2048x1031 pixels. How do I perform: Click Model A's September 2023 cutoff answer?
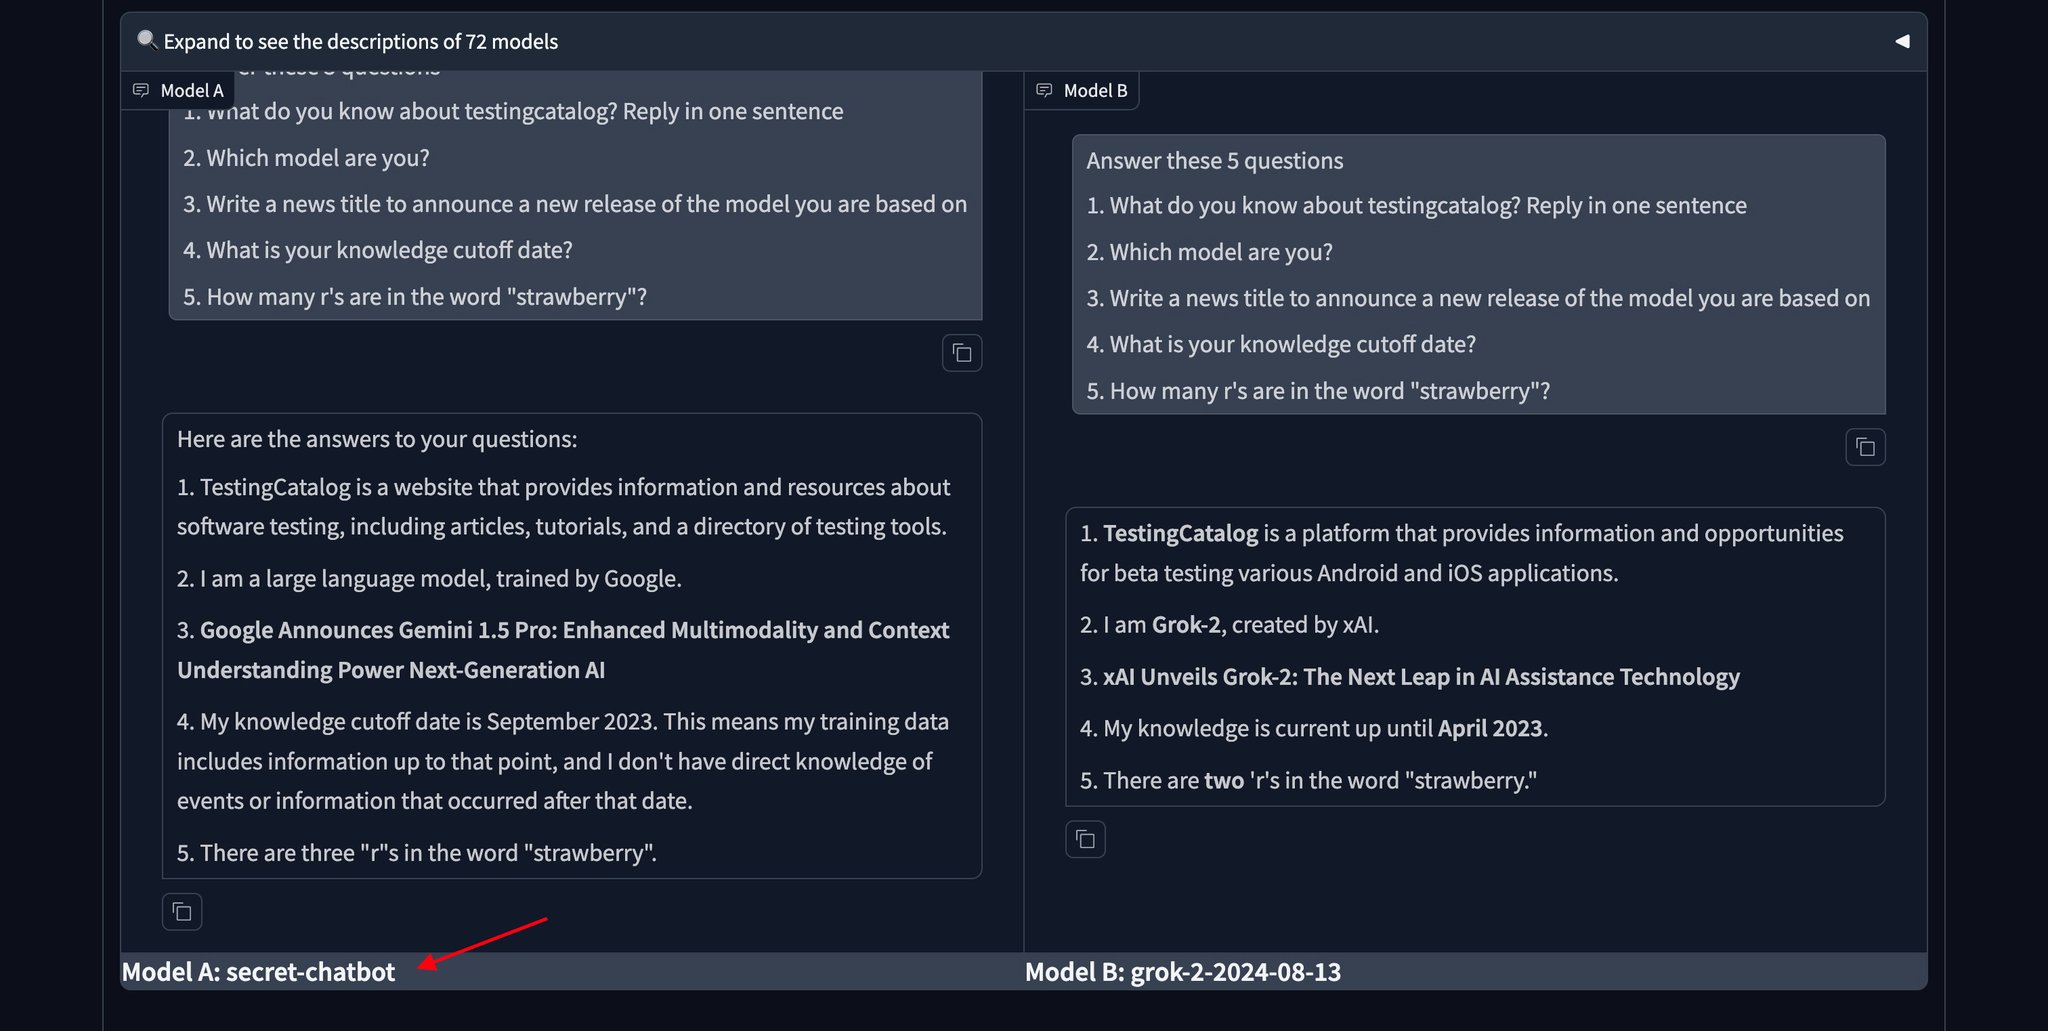563,761
